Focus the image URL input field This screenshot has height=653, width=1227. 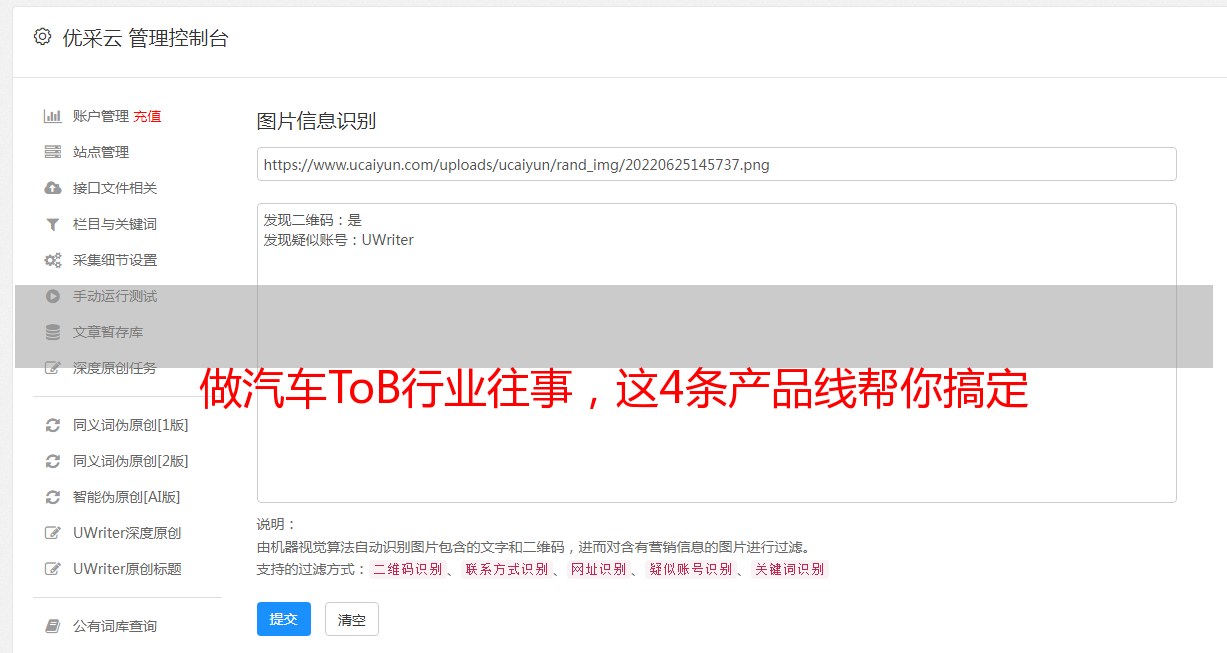click(x=716, y=164)
